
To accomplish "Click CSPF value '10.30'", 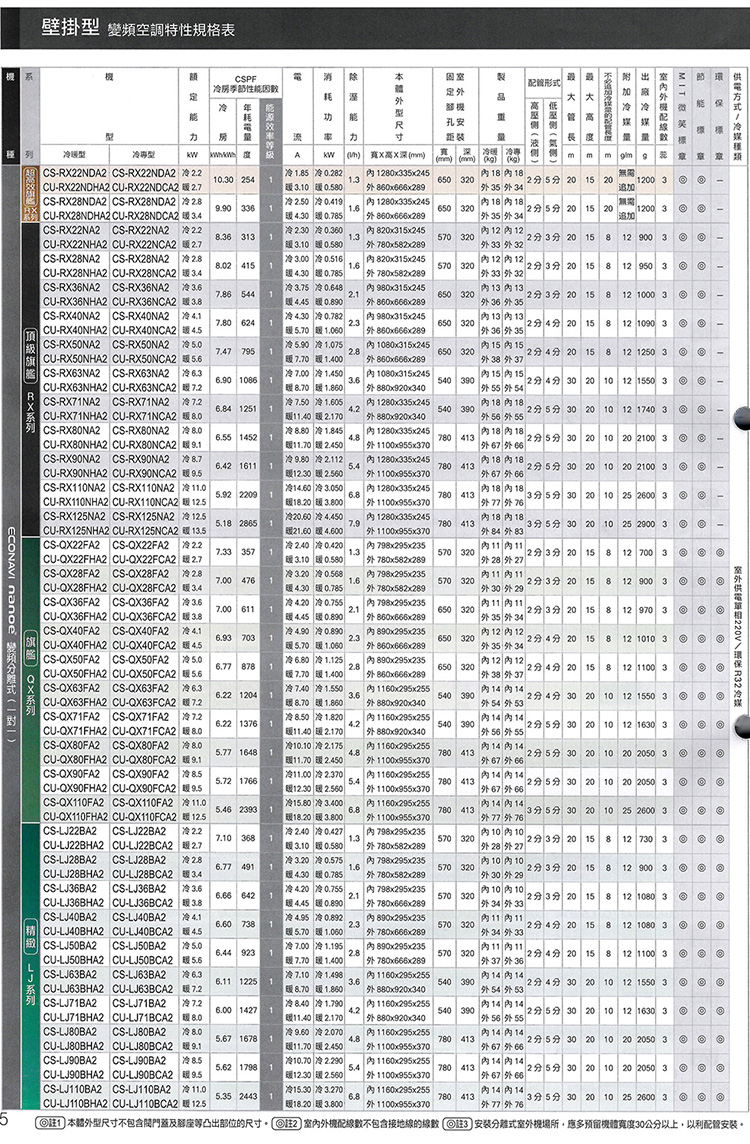I will point(223,179).
